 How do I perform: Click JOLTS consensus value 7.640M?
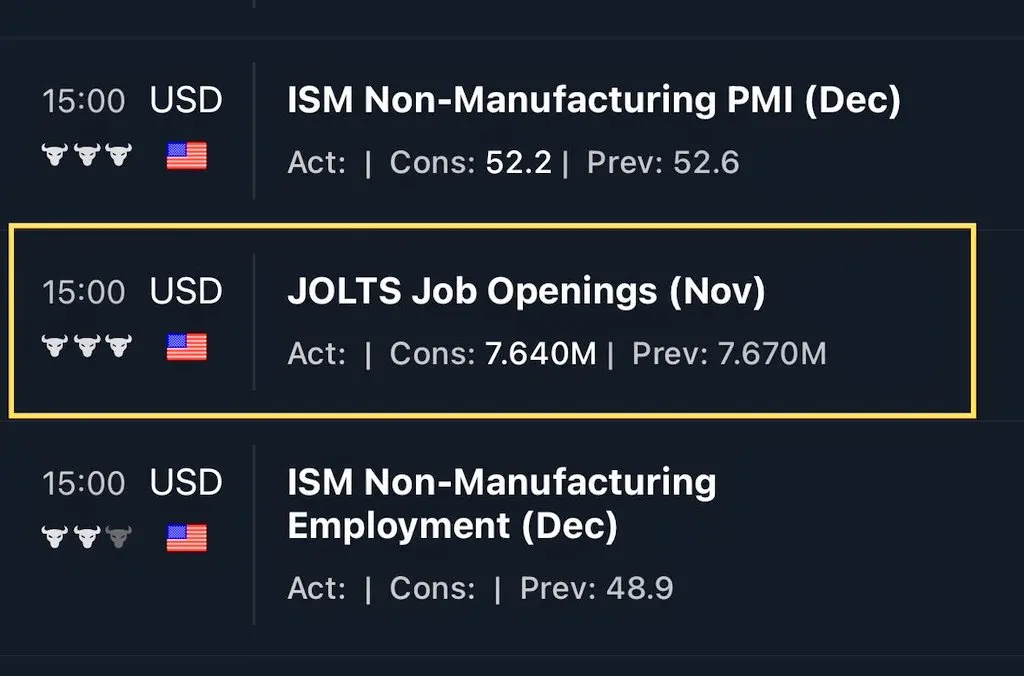(x=540, y=354)
